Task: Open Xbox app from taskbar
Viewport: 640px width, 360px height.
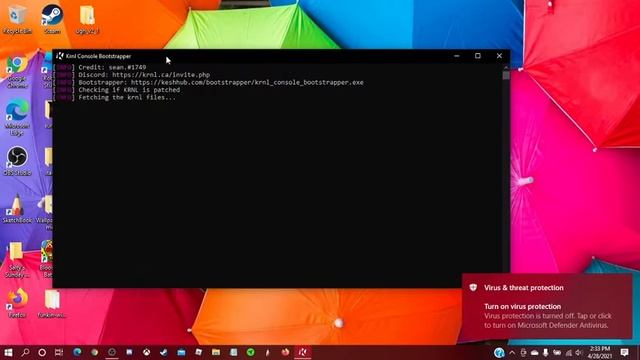Action: pos(147,352)
